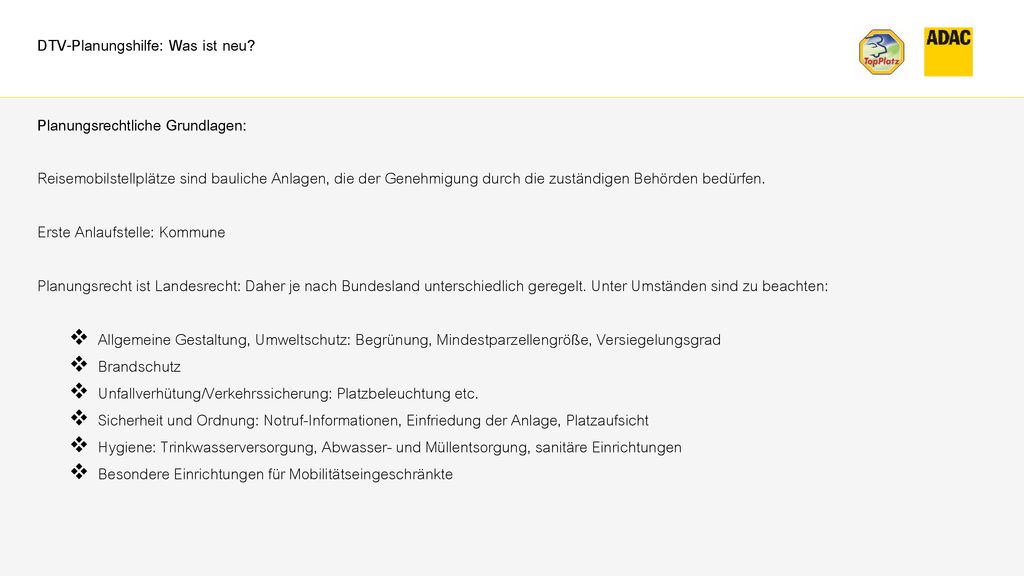Click the TopPlatz logo badge

(x=881, y=52)
